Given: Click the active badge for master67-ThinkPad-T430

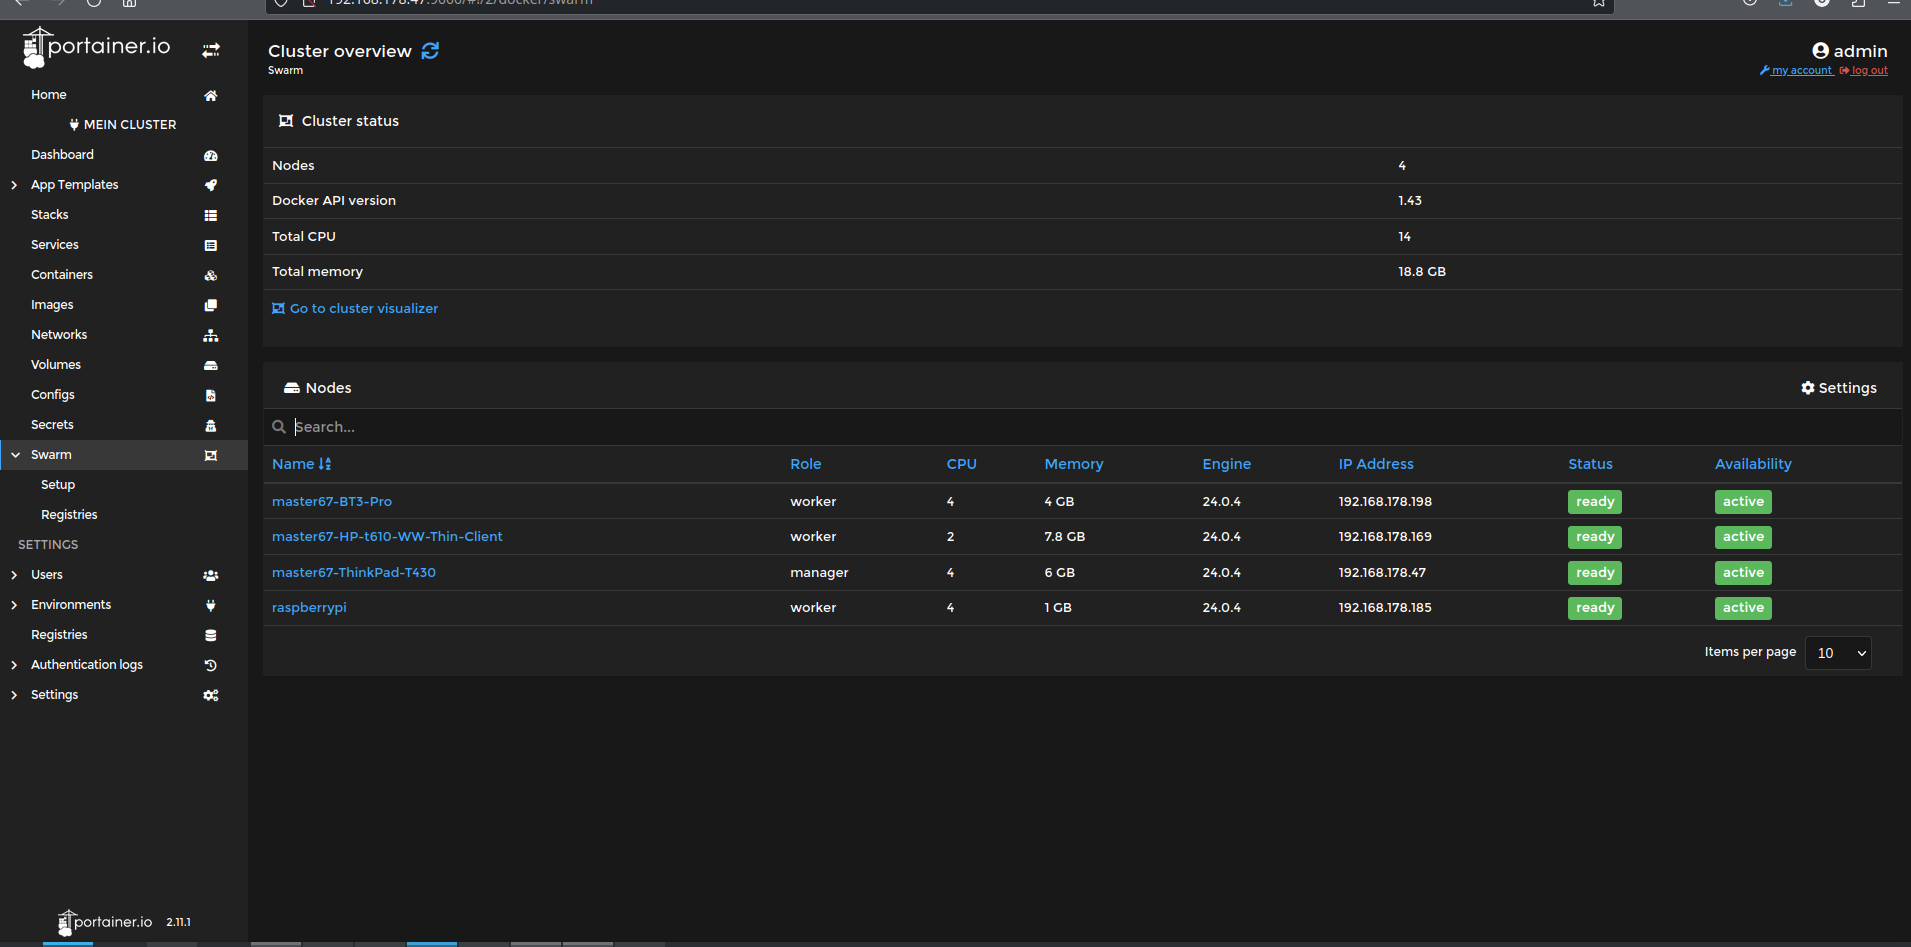Looking at the screenshot, I should click(1743, 573).
